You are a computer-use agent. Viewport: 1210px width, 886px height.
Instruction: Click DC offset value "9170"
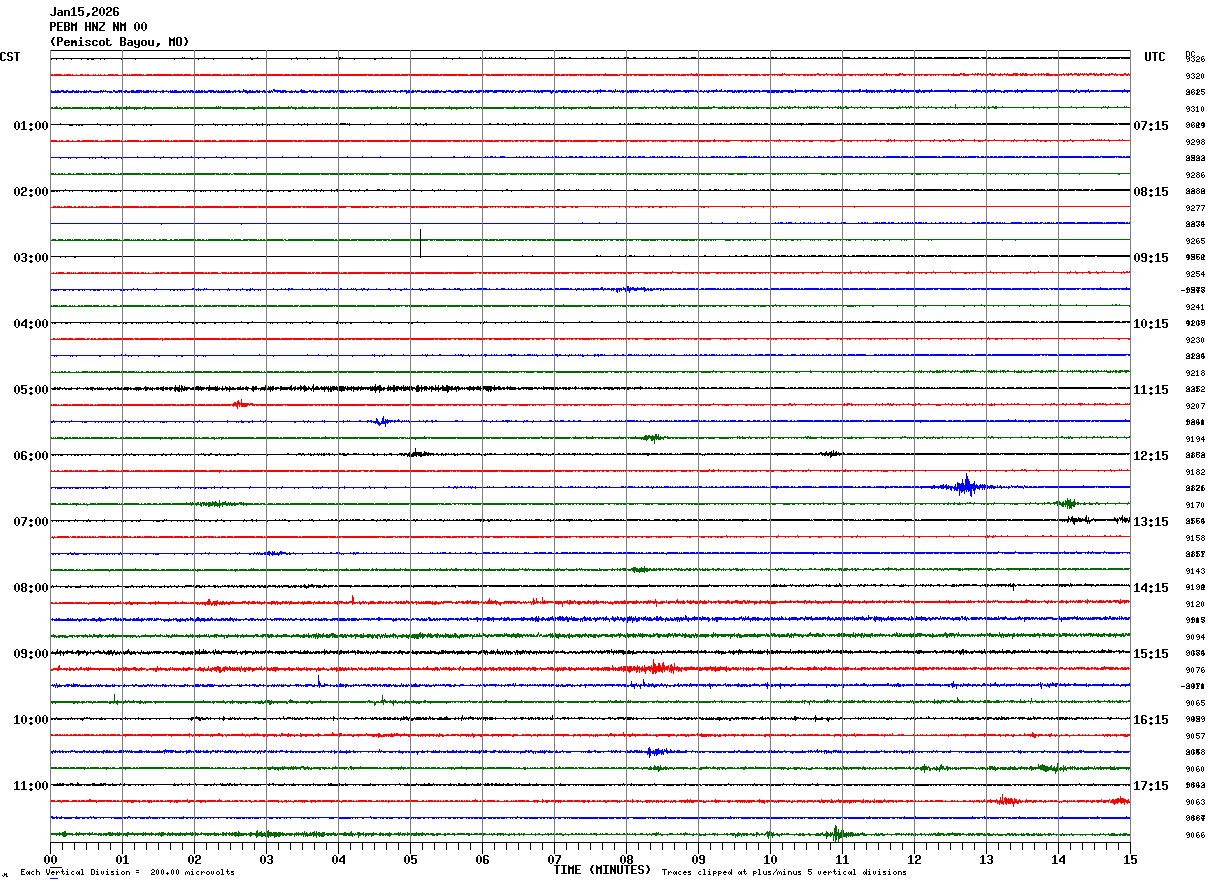tap(1195, 505)
